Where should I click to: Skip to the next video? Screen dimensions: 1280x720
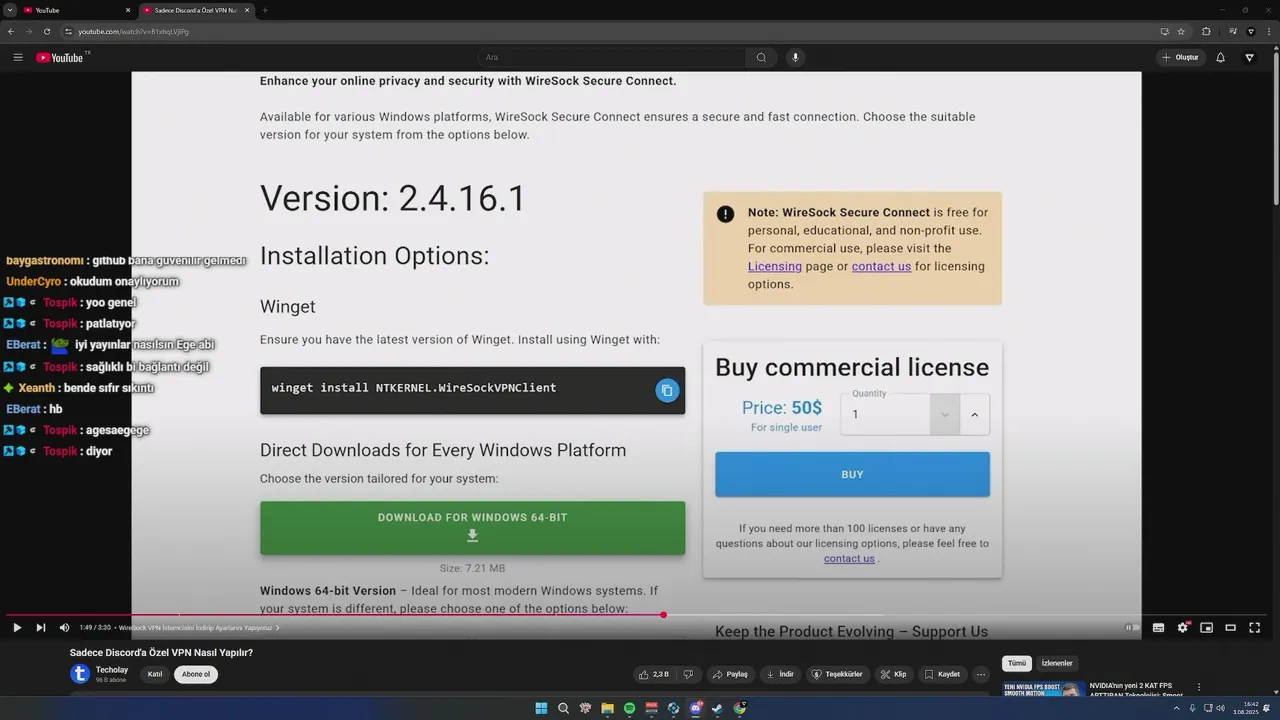41,628
